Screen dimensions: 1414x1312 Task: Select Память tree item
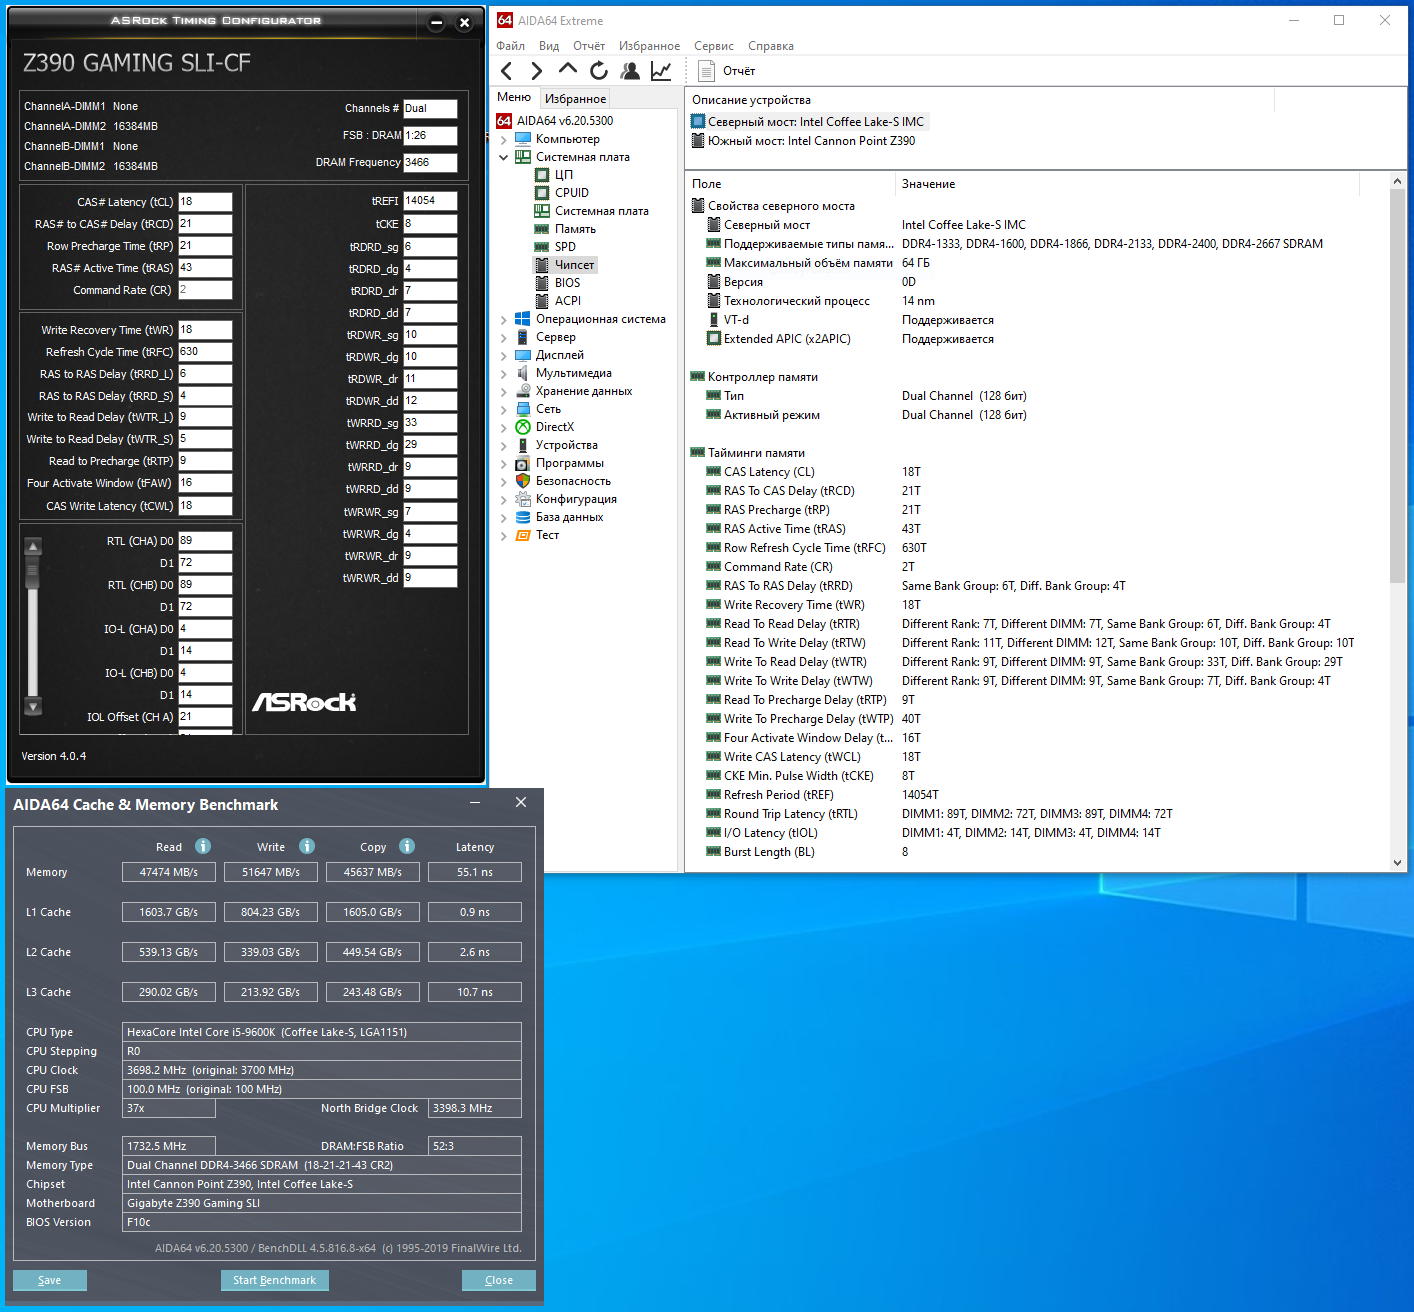pyautogui.click(x=575, y=229)
